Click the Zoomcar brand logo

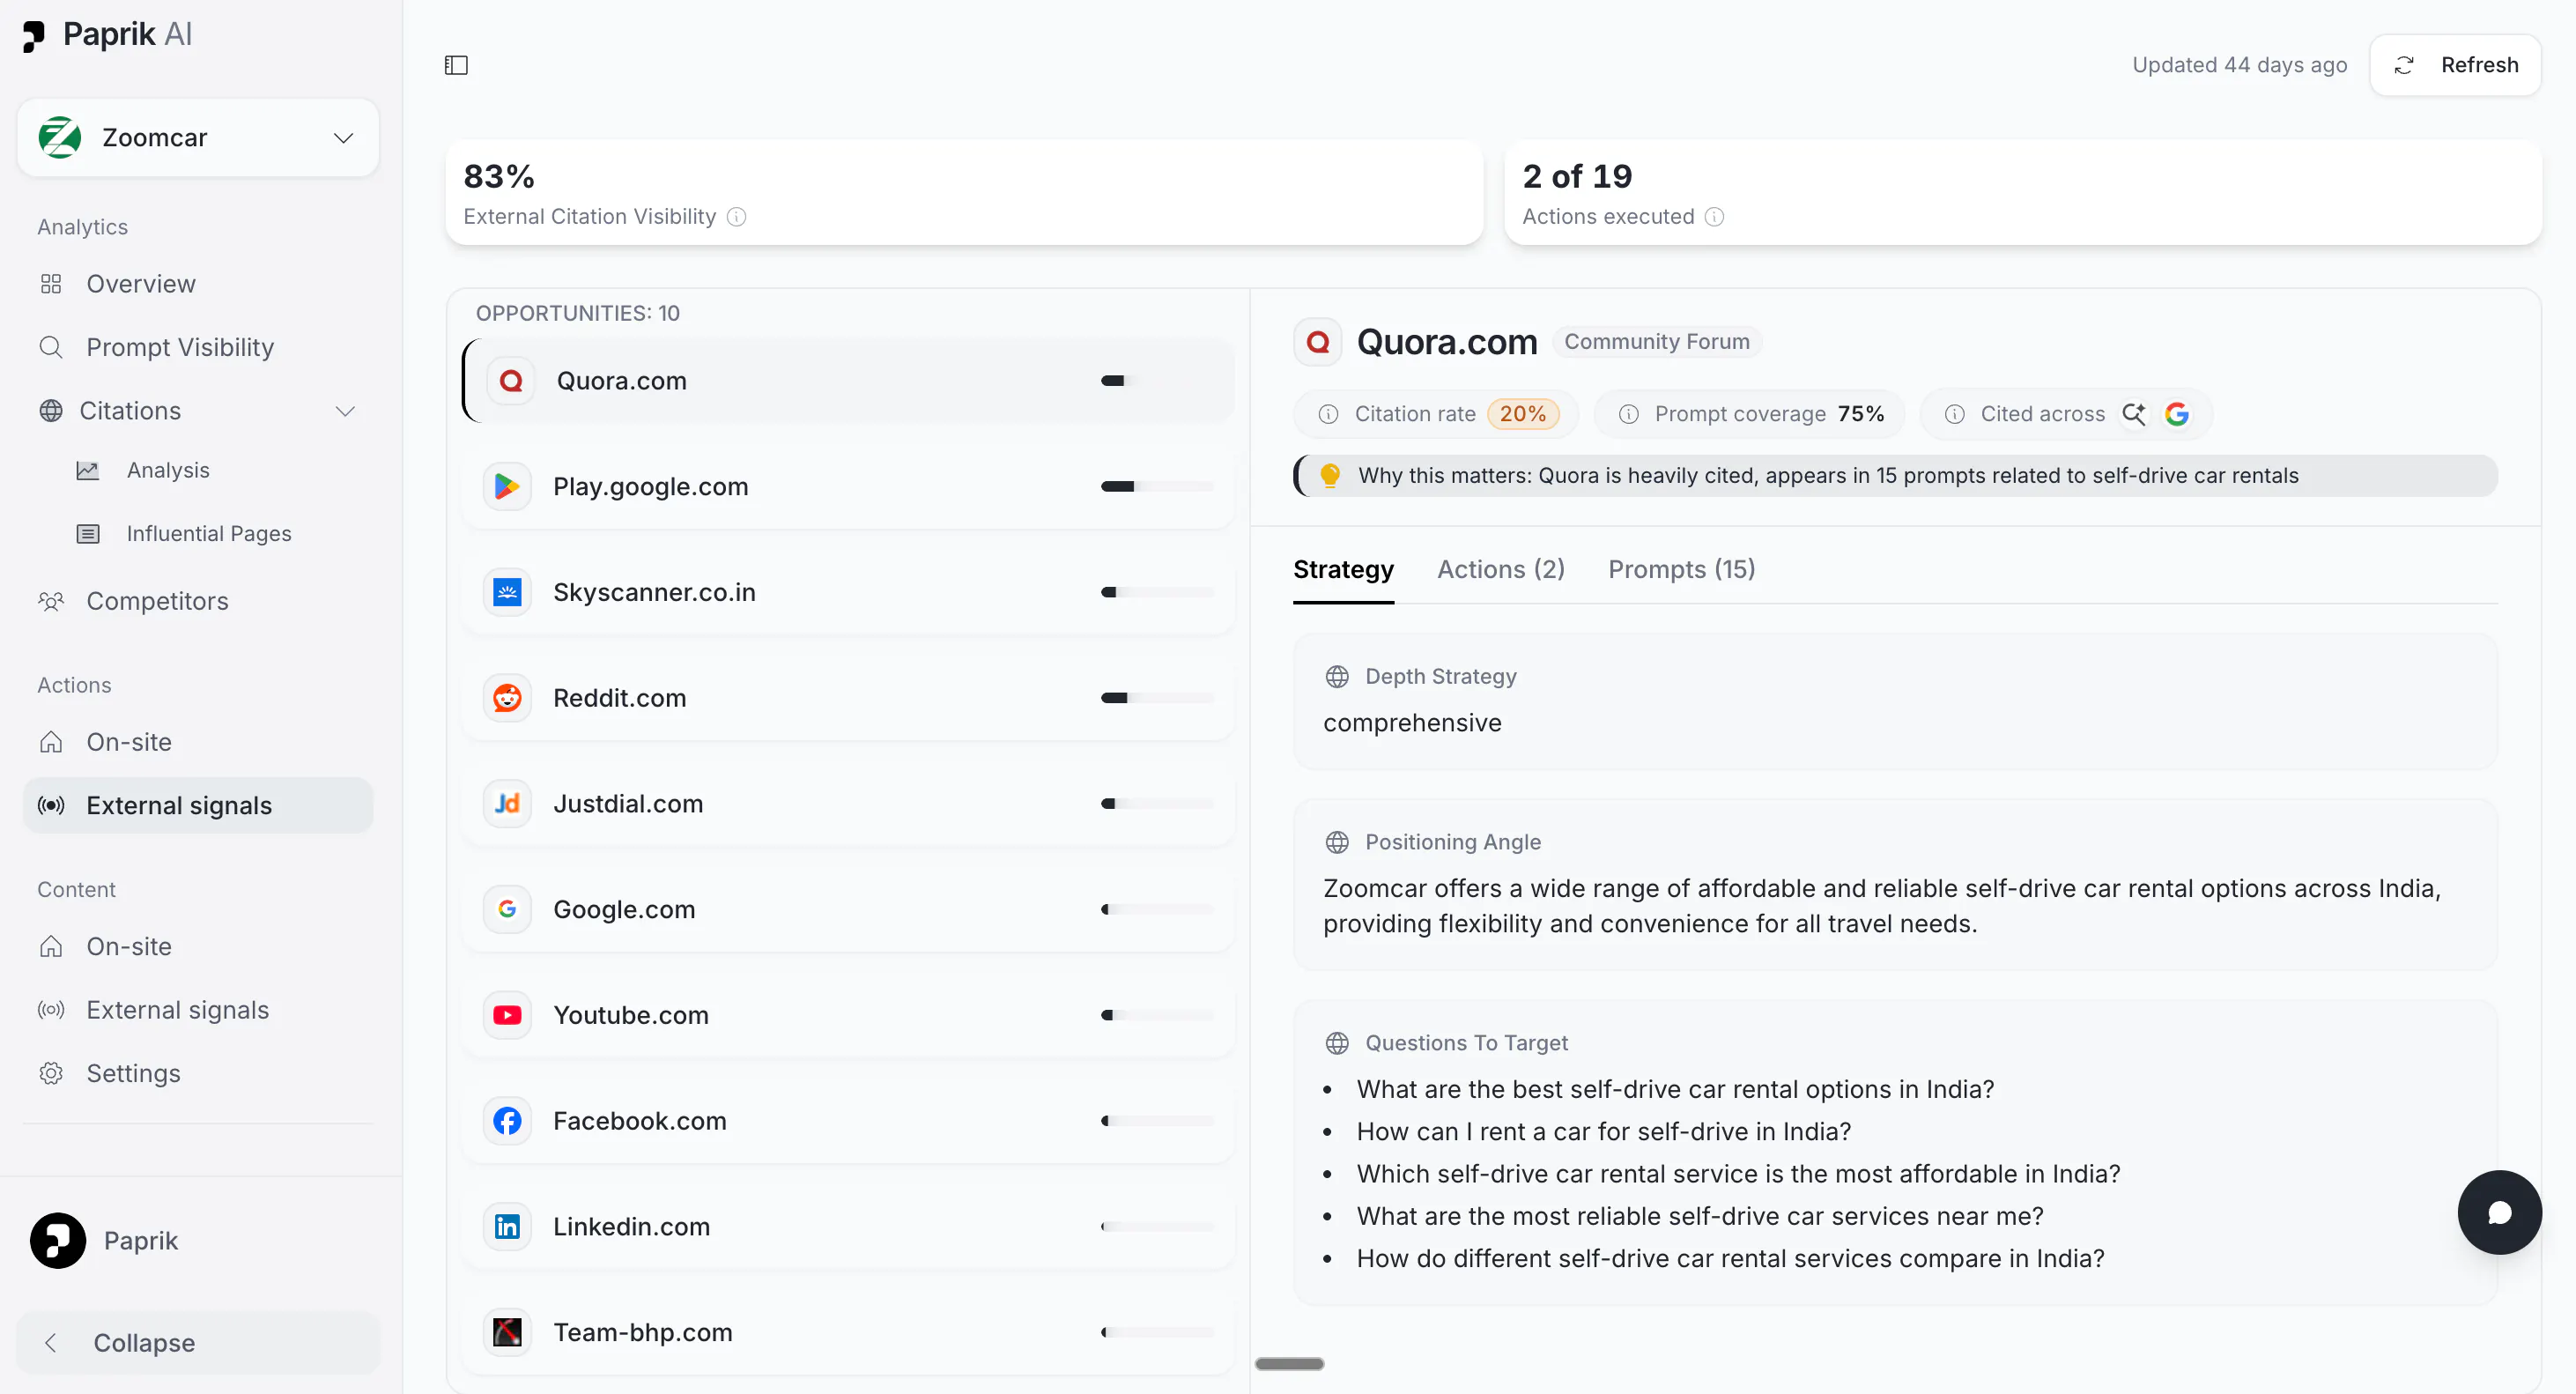tap(60, 138)
